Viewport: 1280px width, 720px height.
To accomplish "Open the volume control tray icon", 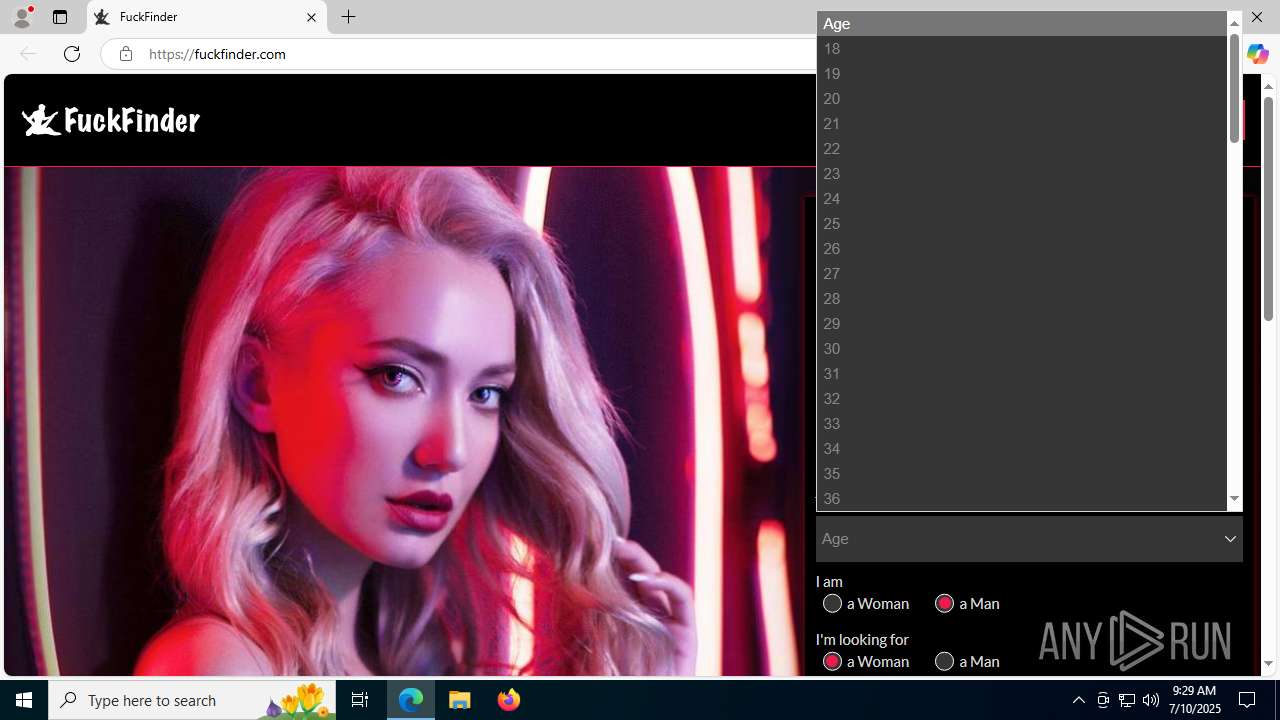I will click(1151, 700).
